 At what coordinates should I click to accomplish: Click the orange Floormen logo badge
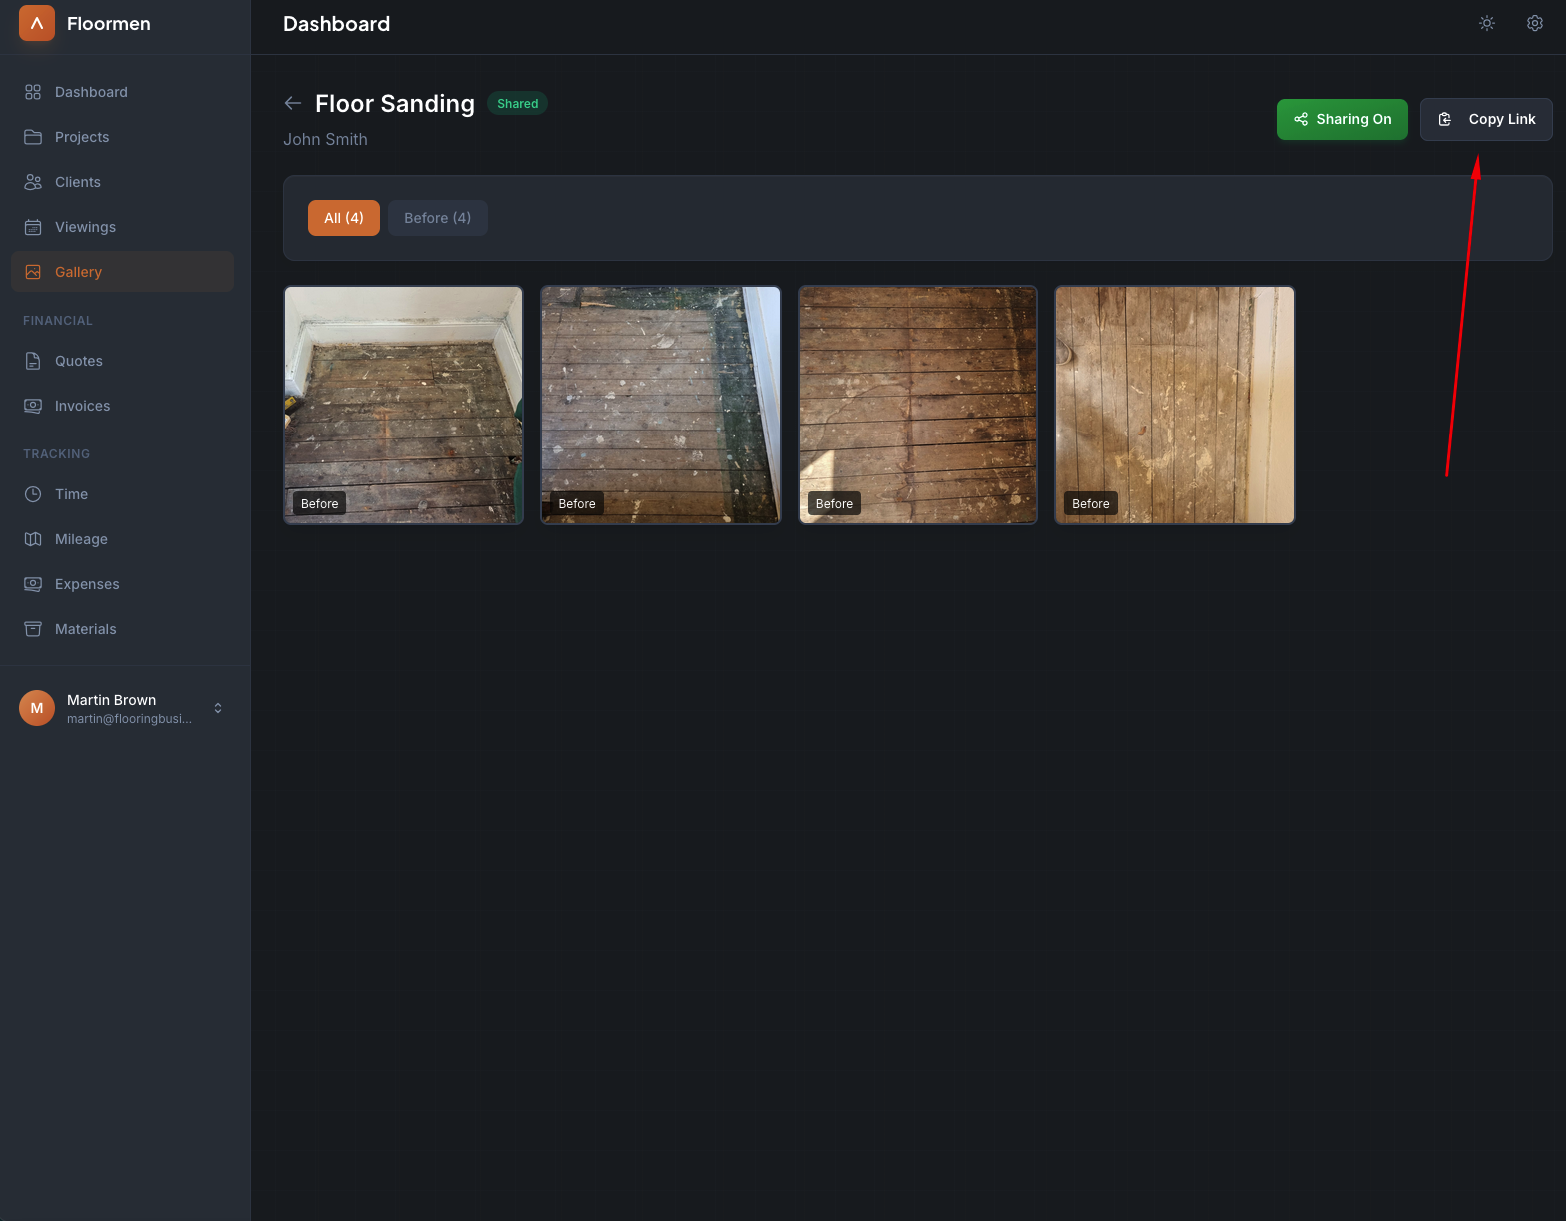(36, 22)
